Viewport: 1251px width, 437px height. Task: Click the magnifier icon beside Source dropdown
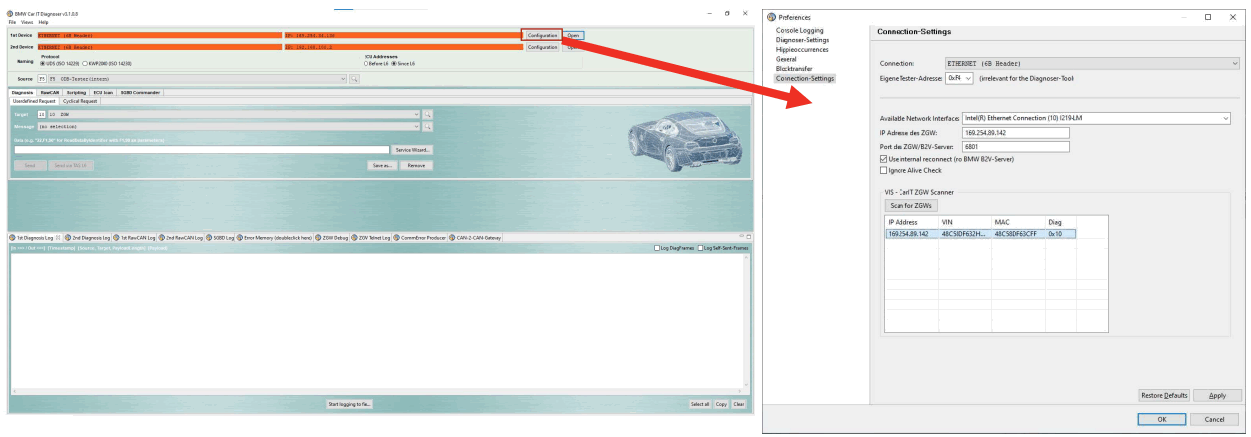coord(354,79)
